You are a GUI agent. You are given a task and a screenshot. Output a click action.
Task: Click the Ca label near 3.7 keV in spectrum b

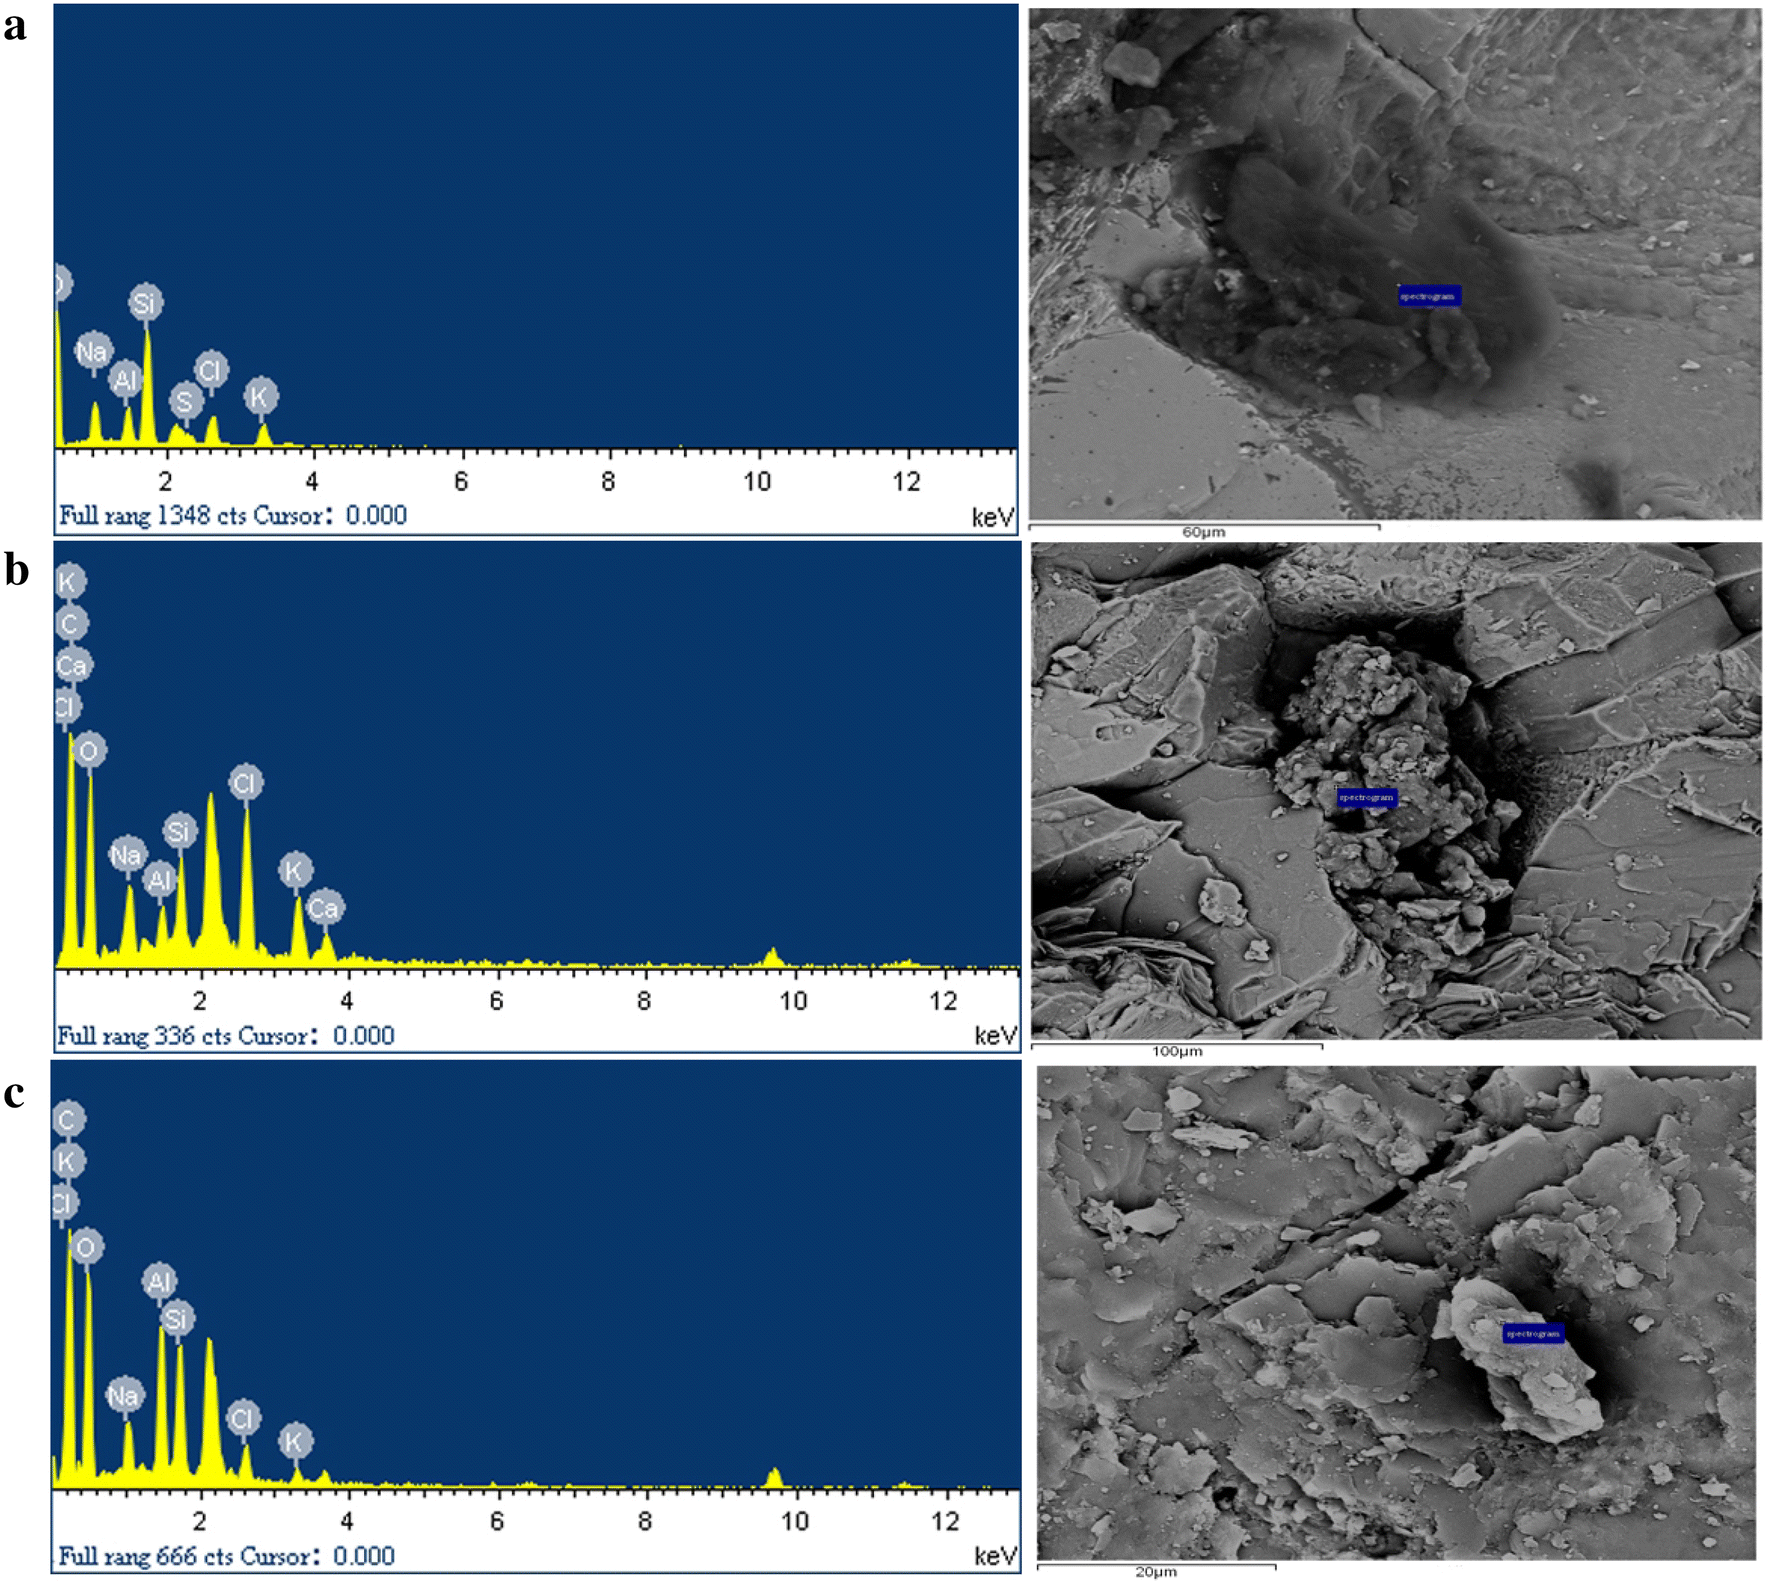click(324, 907)
